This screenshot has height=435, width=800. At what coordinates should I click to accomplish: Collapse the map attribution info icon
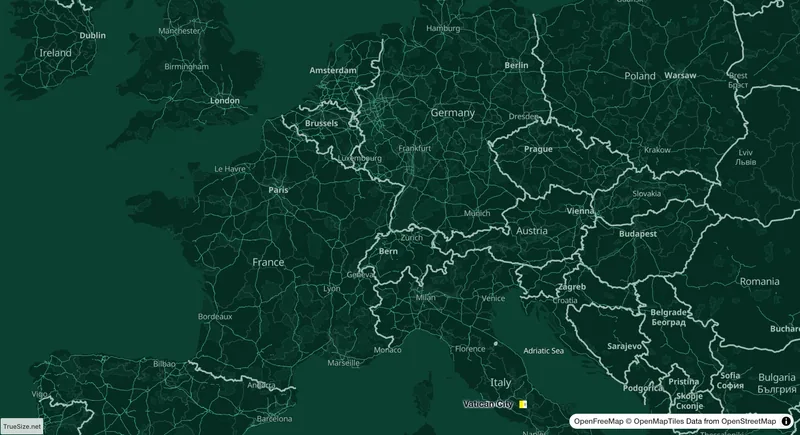(x=786, y=421)
